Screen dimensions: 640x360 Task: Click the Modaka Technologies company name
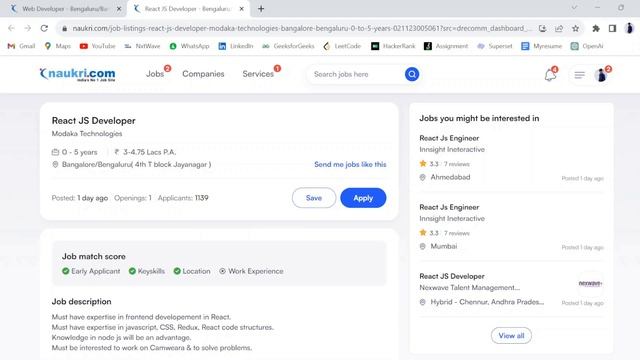(87, 133)
